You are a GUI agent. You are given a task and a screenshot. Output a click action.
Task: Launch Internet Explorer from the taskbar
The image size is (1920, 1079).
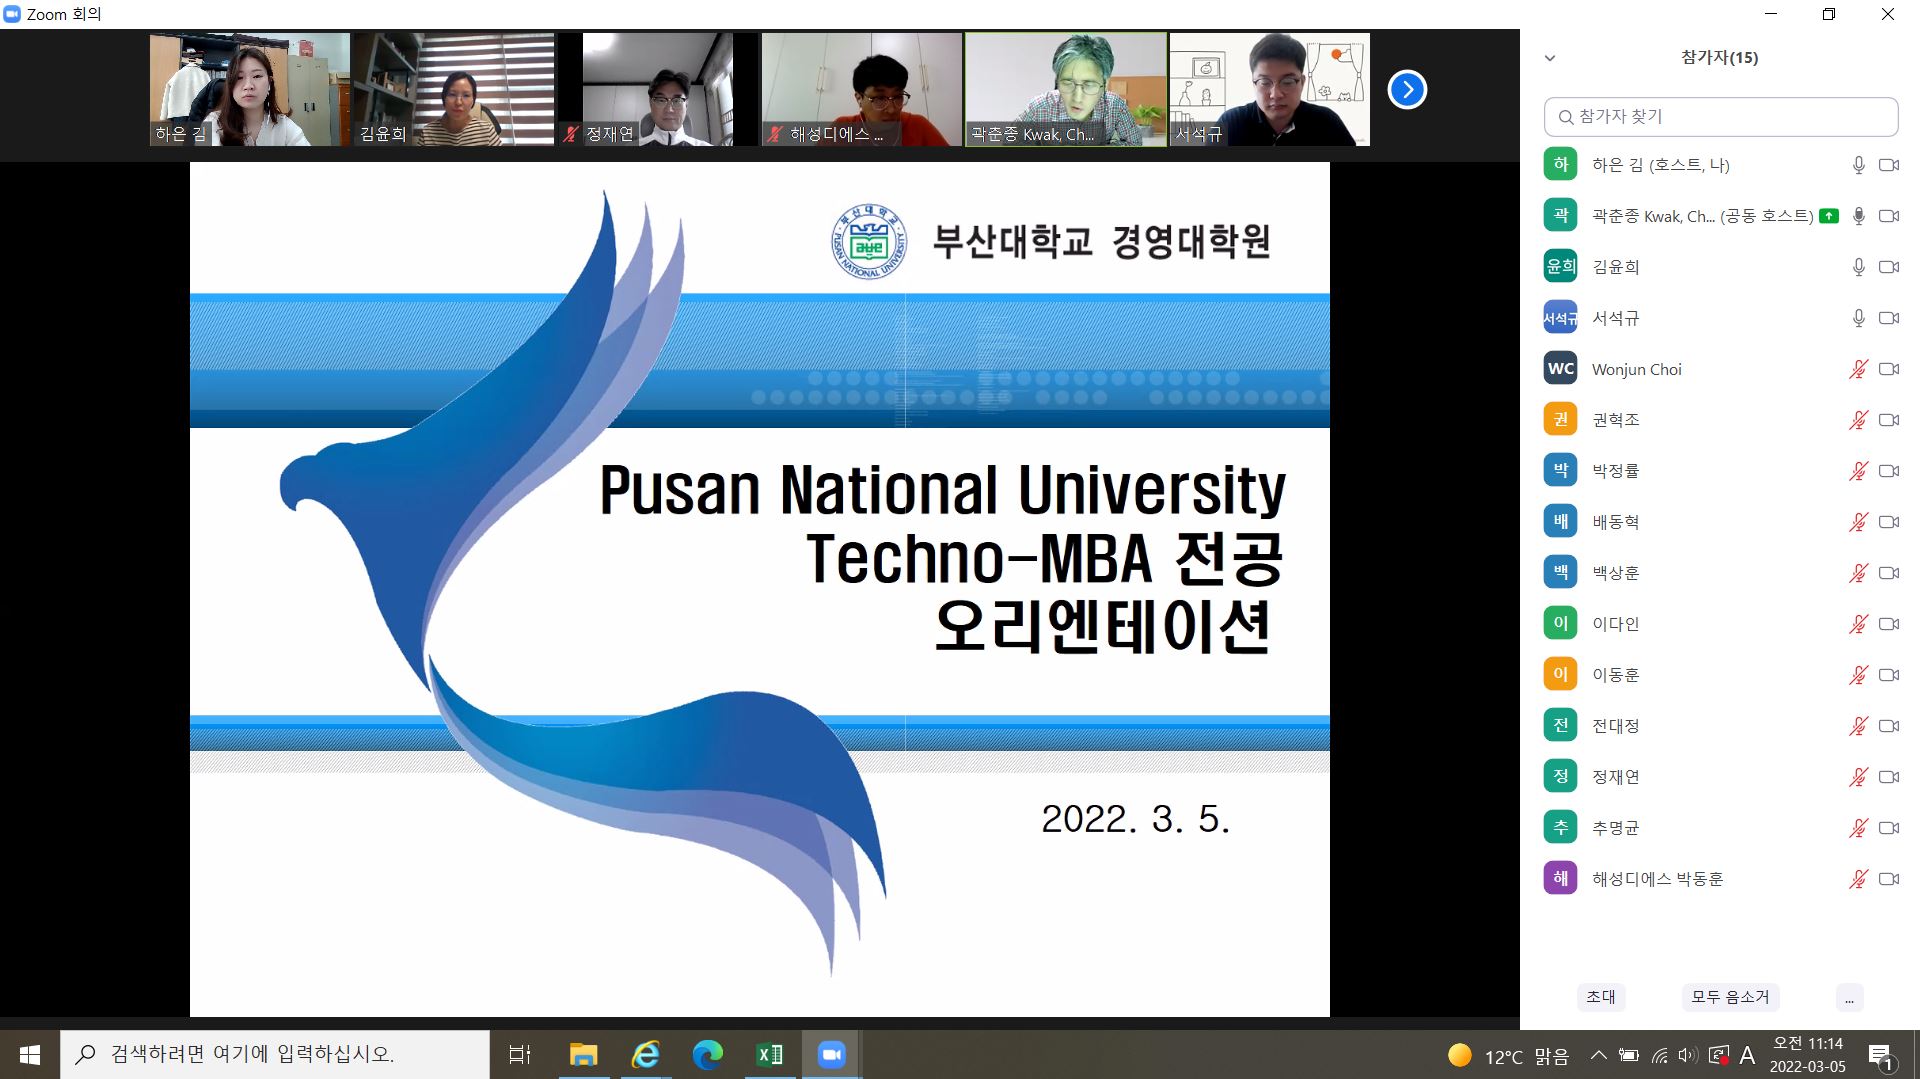coord(645,1053)
